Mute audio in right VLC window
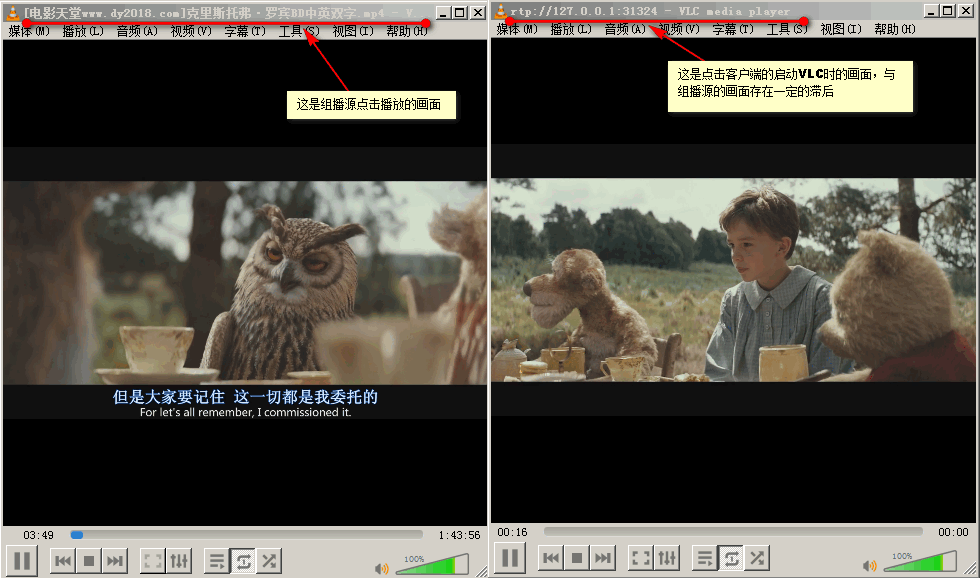980x578 pixels. pyautogui.click(x=869, y=565)
